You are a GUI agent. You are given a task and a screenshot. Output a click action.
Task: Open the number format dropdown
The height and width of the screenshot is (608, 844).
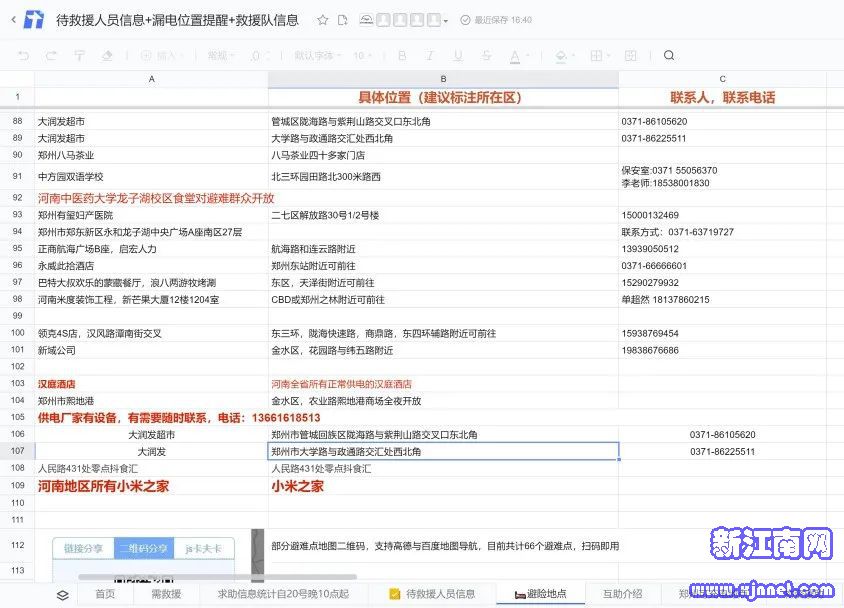220,55
